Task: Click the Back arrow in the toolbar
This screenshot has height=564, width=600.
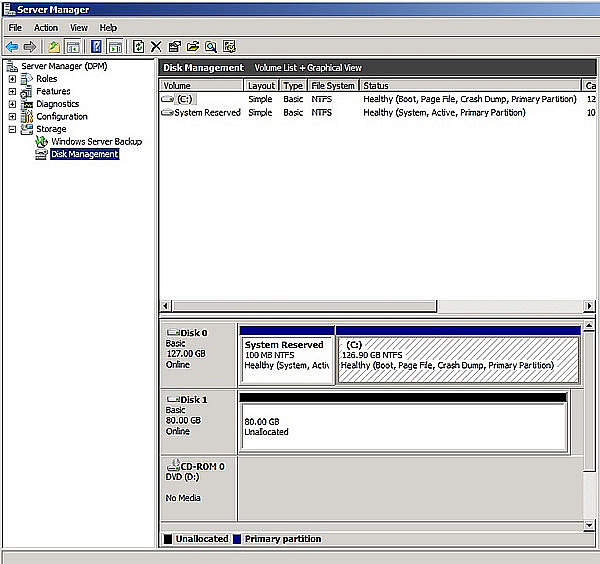Action: click(x=11, y=46)
